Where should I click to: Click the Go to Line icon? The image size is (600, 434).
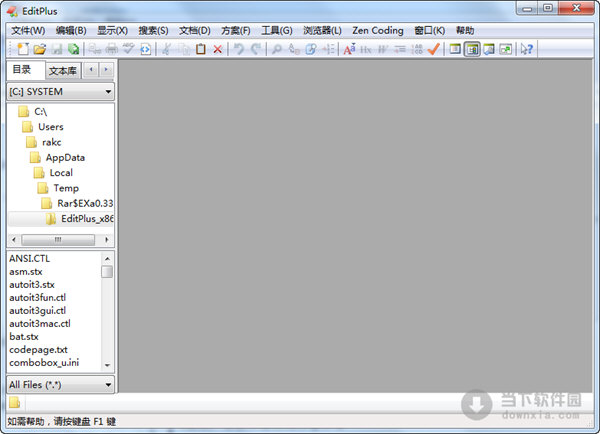[x=328, y=49]
